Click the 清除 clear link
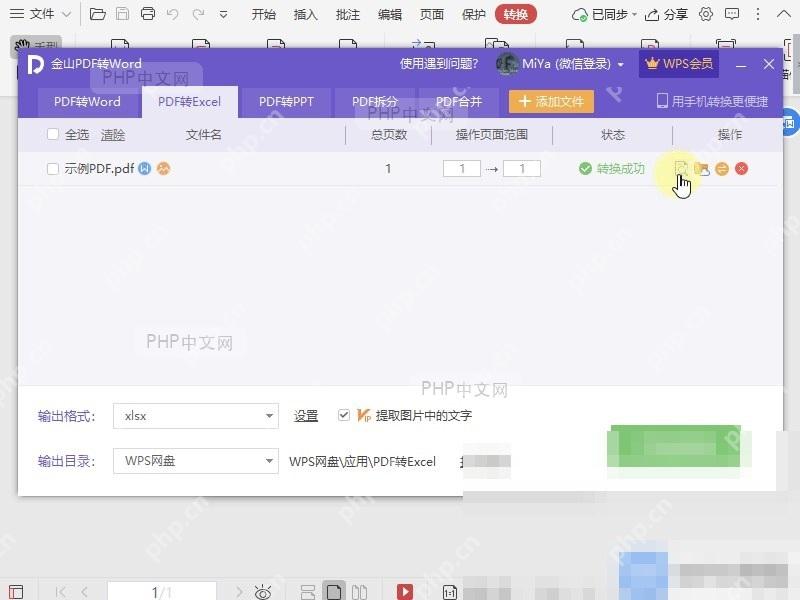This screenshot has width=800, height=600. pyautogui.click(x=113, y=135)
